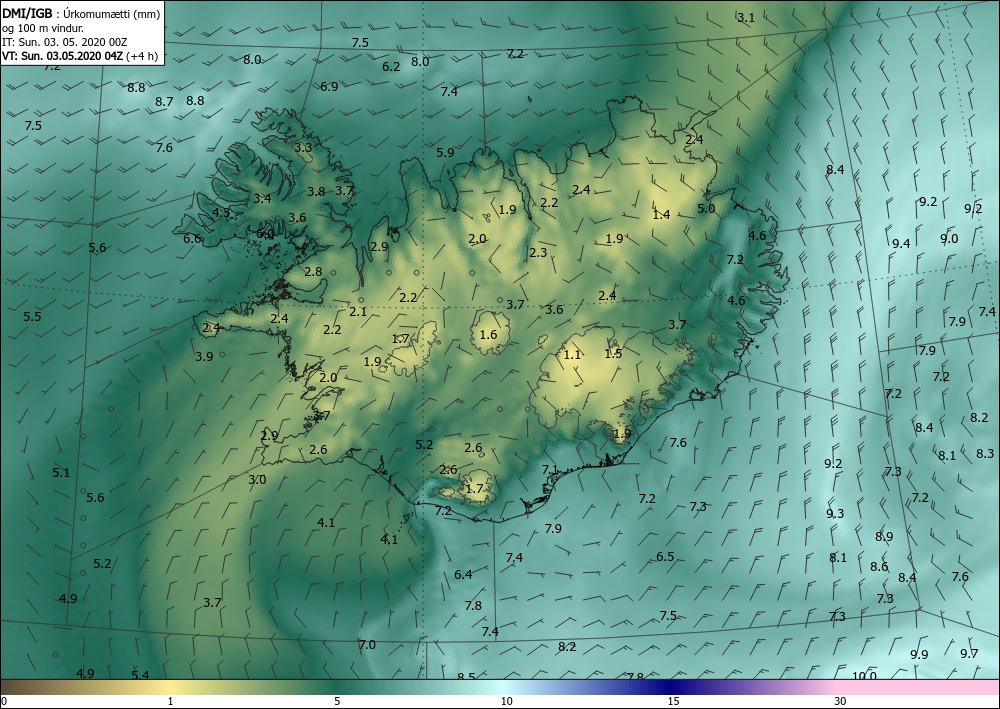Click the 9.7 value on the map
Viewport: 1000px width, 709px height.
click(x=969, y=653)
